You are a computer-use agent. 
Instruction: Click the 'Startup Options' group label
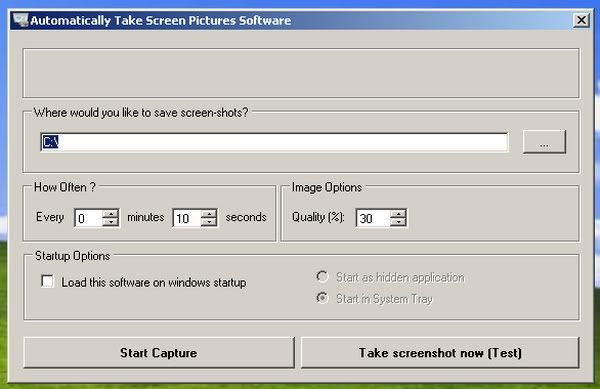(x=72, y=256)
